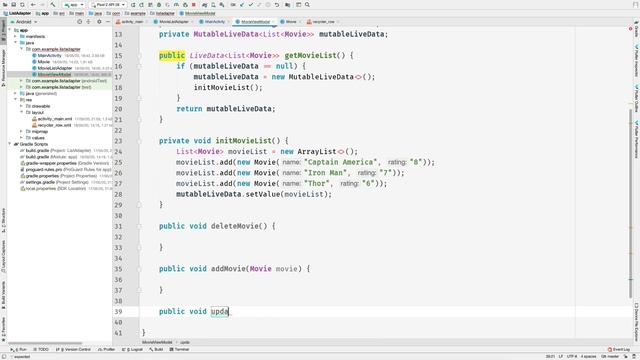Click the project panel settings gear icon

(99, 22)
